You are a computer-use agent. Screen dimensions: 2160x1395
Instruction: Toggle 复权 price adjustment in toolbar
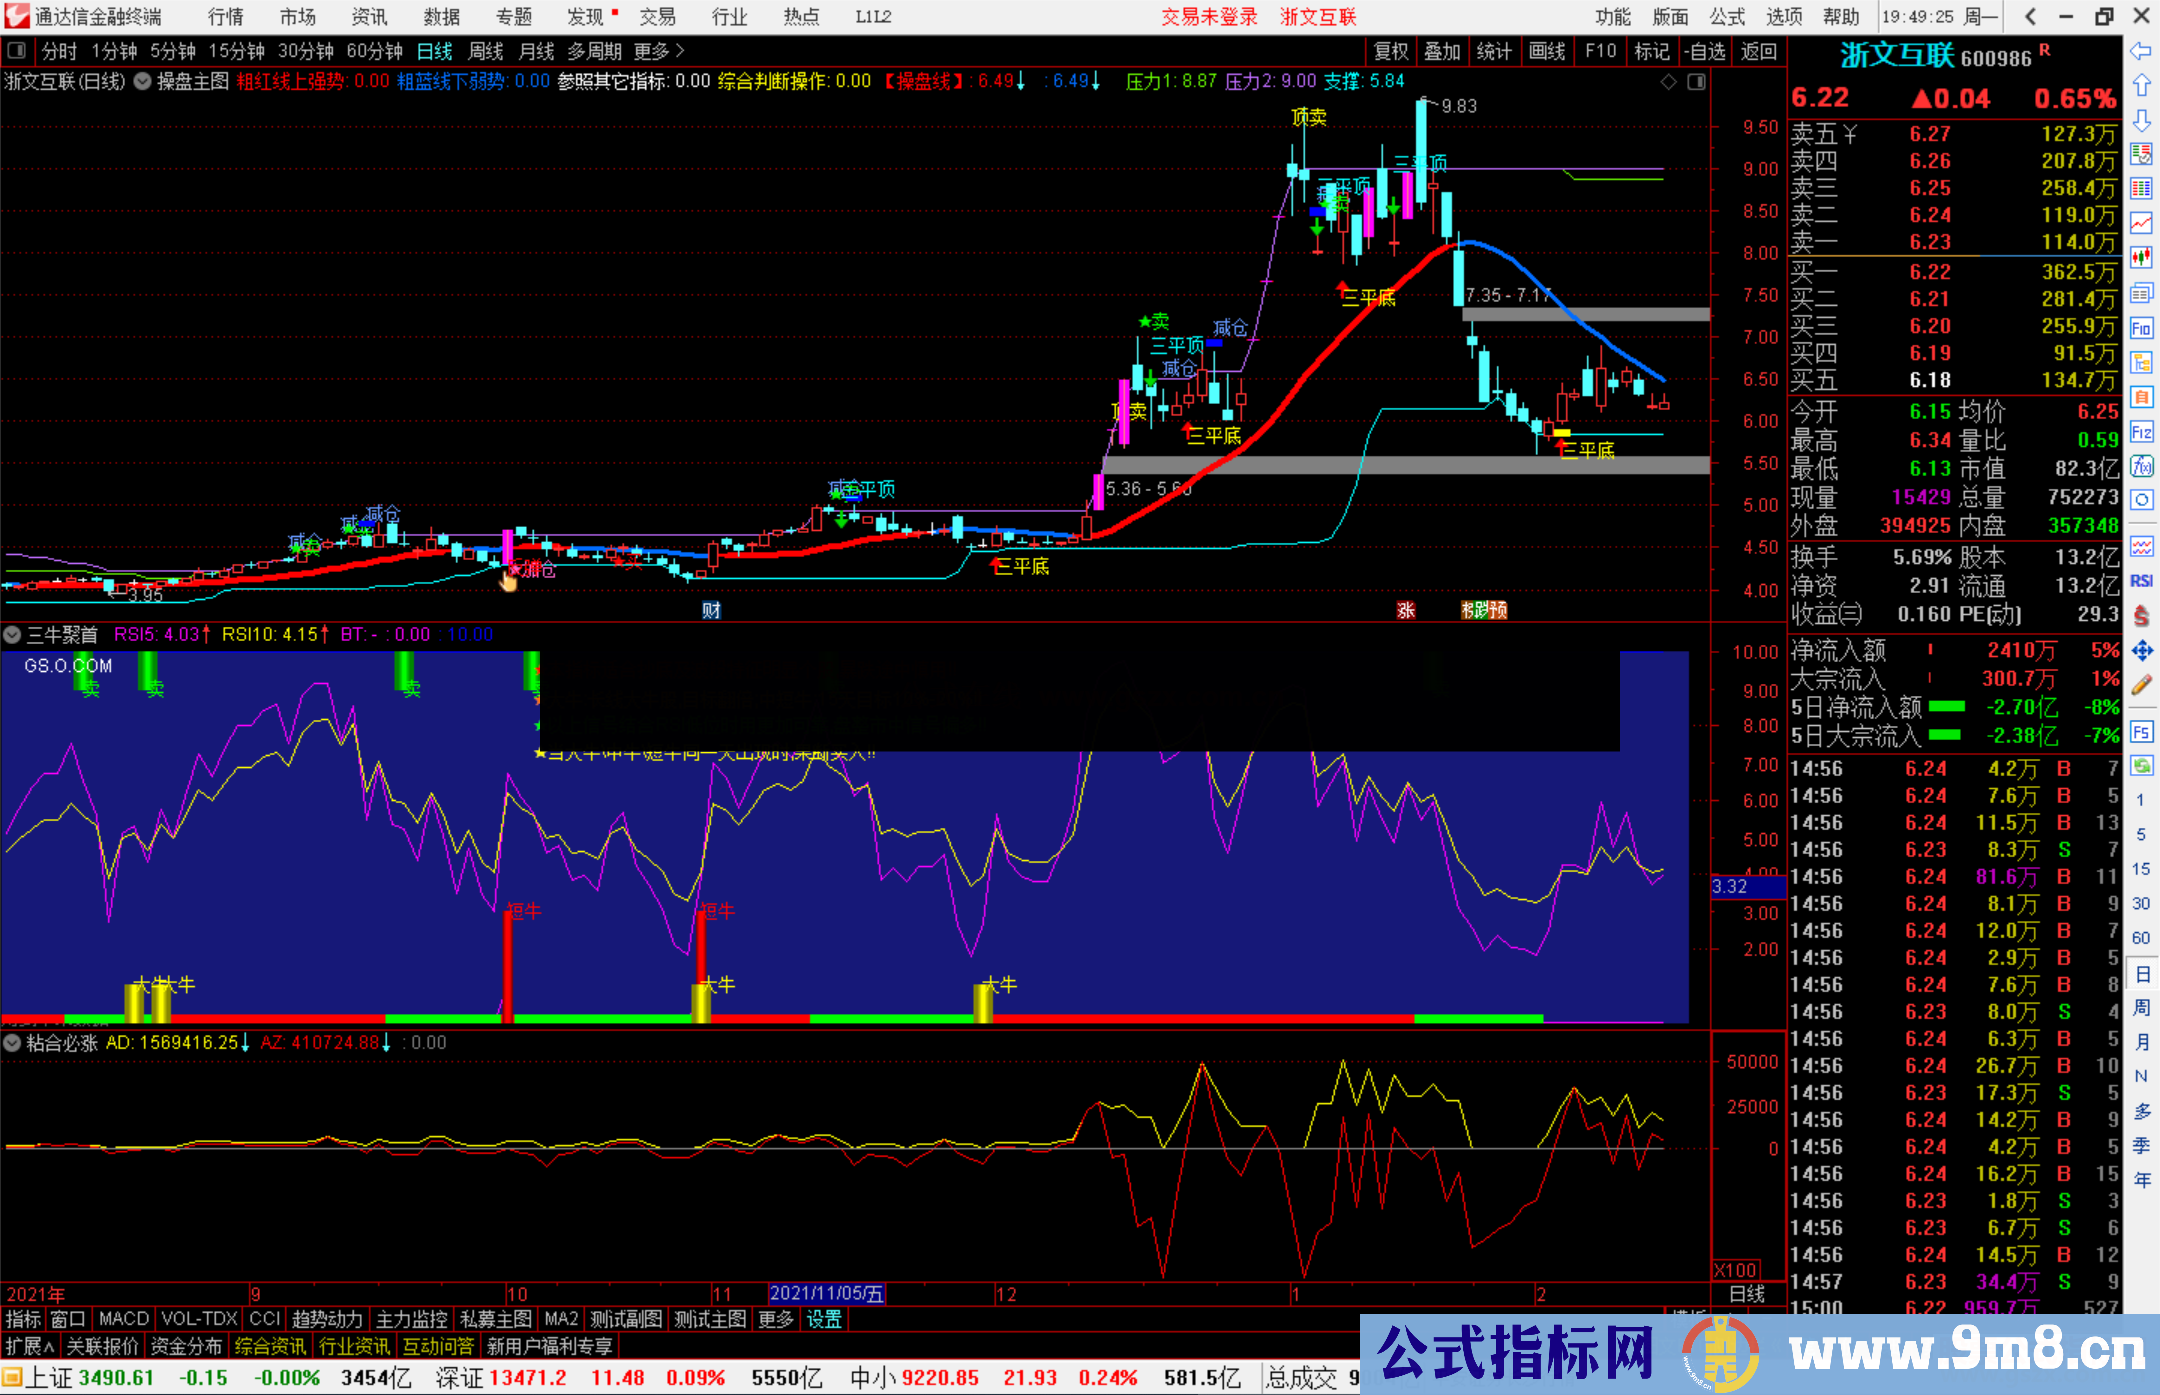click(x=1390, y=51)
